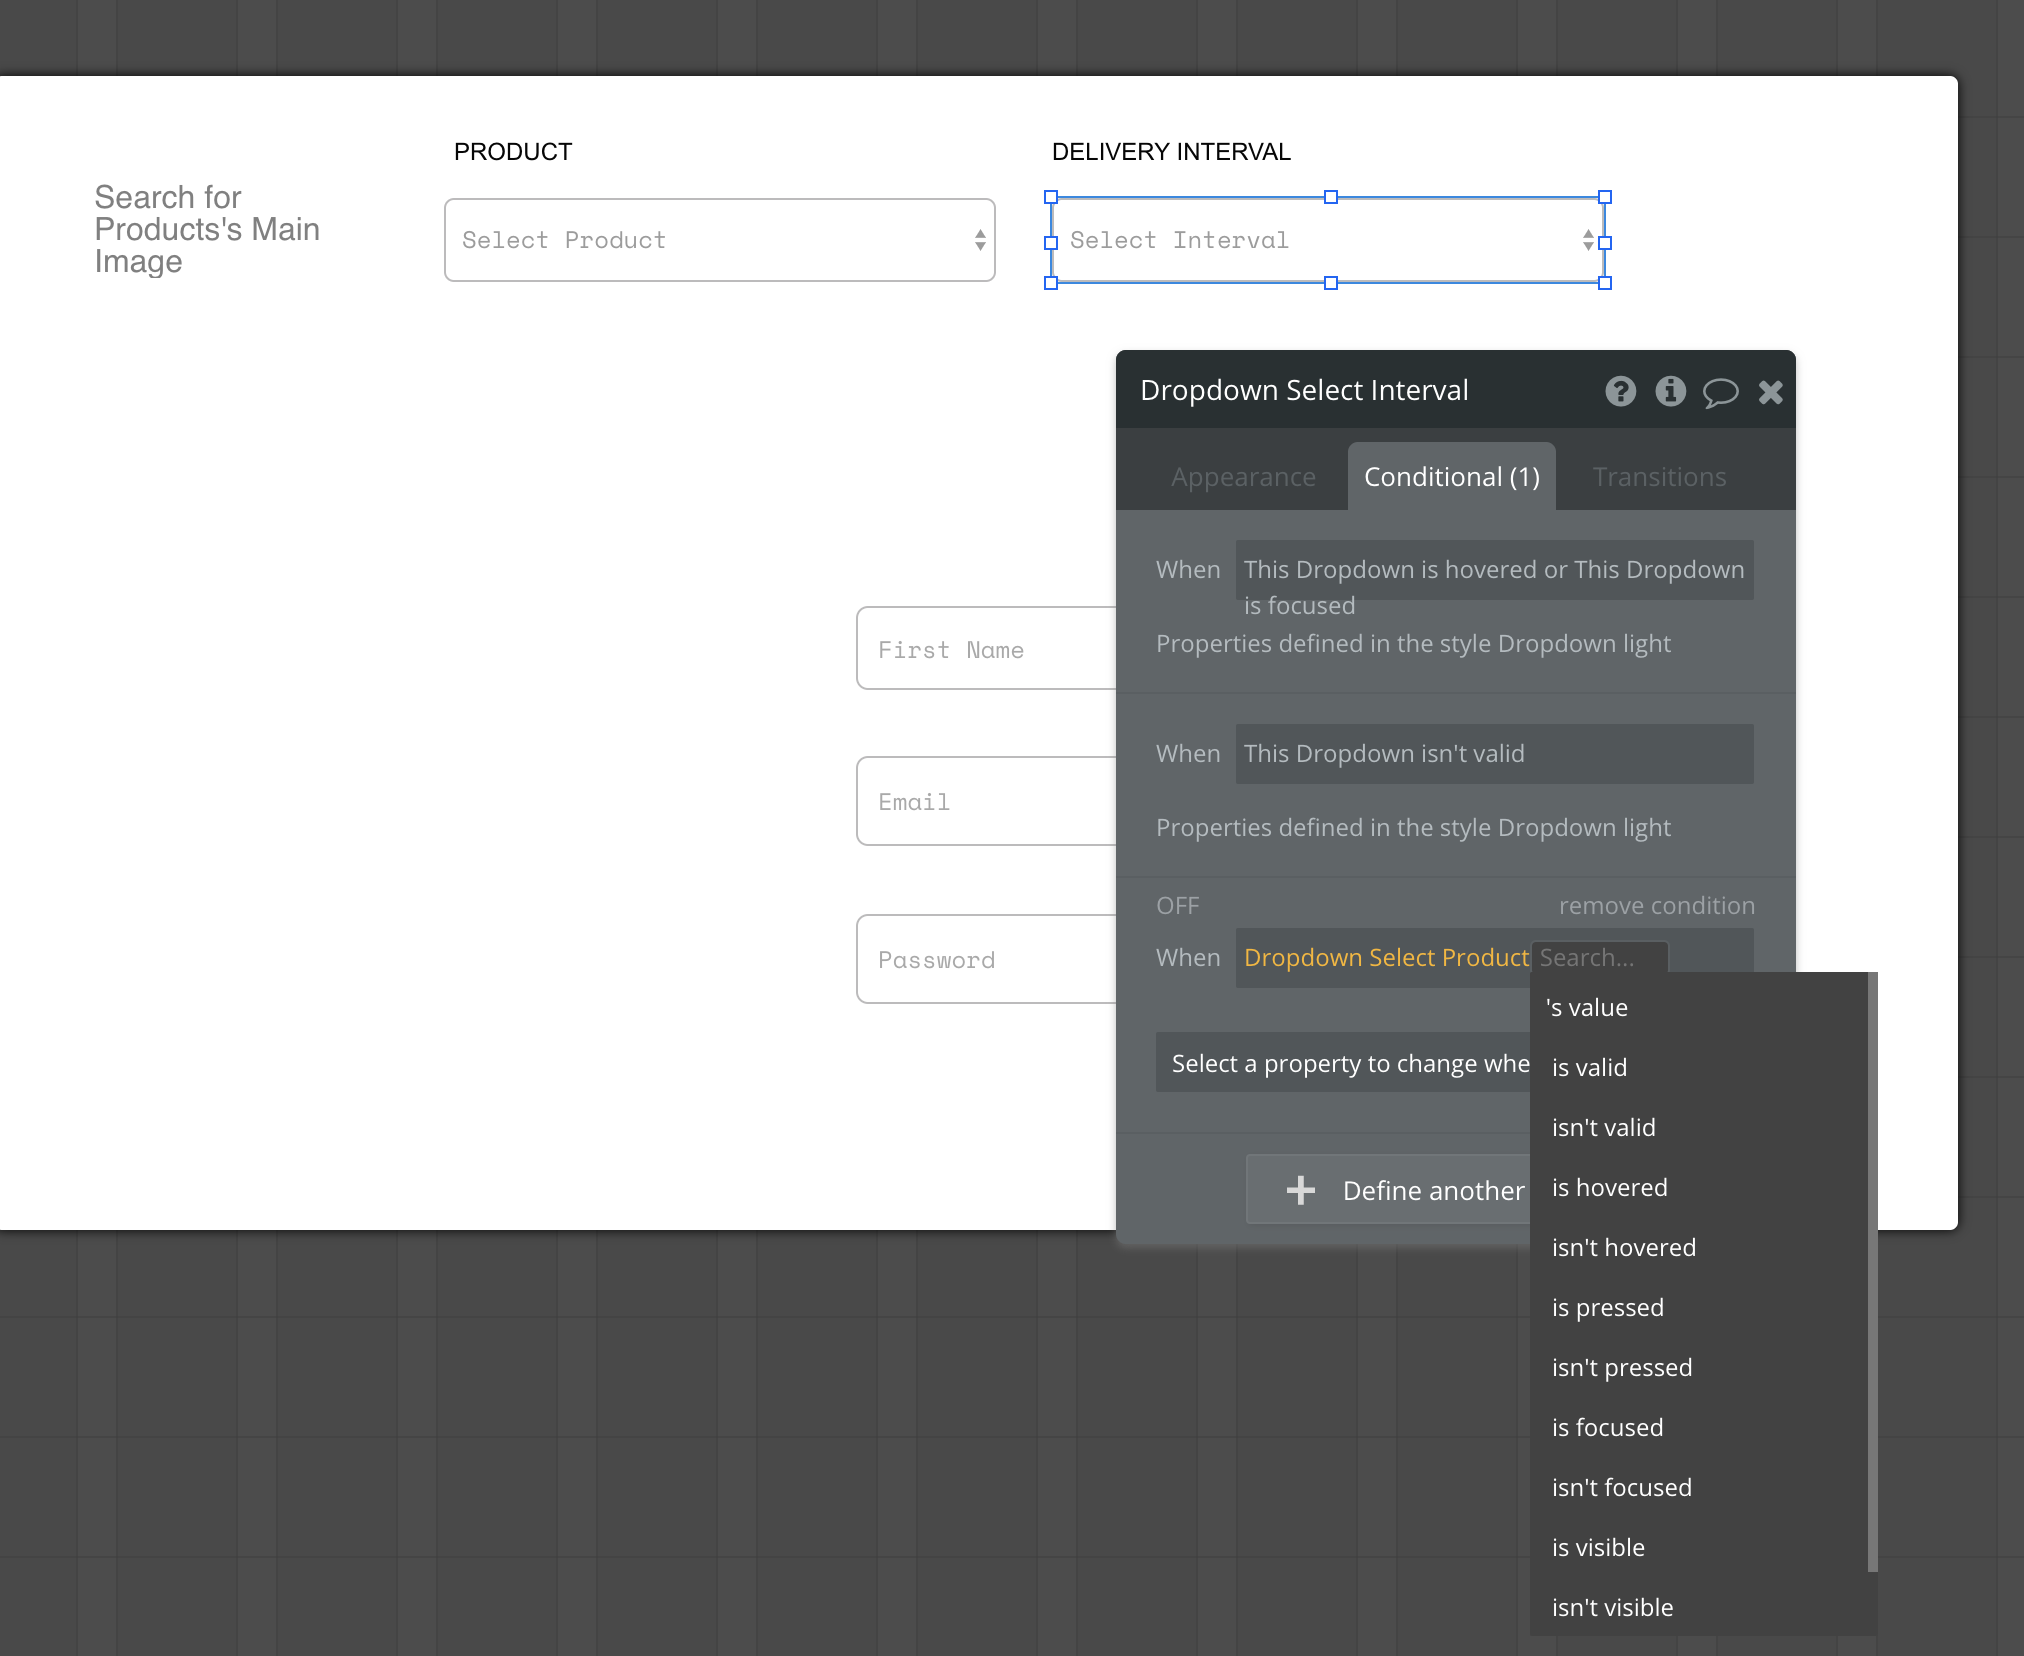The width and height of the screenshot is (2024, 1656).
Task: Select the isn't valid option
Action: (x=1603, y=1128)
